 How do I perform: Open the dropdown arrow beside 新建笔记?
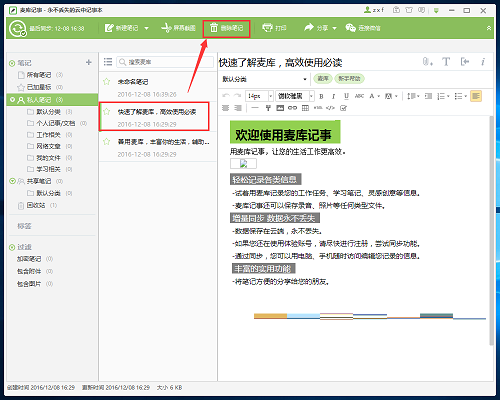click(146, 28)
